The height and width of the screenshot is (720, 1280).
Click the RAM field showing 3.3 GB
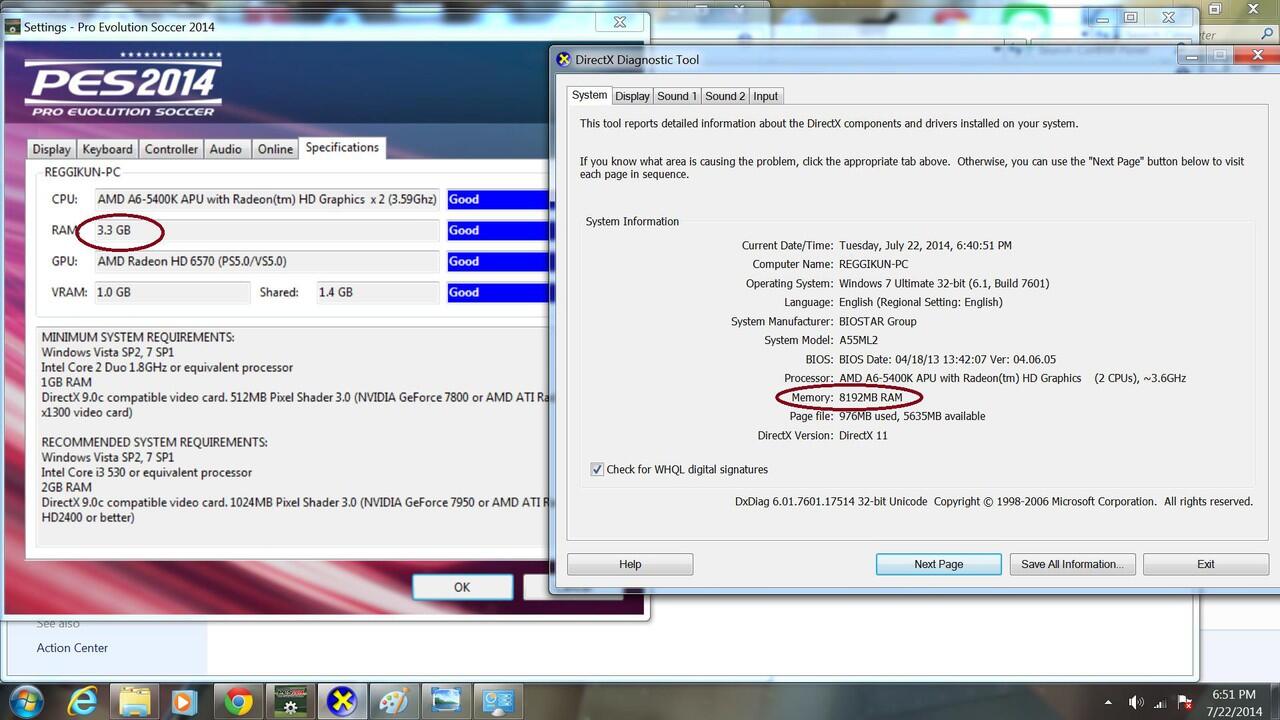tap(266, 230)
